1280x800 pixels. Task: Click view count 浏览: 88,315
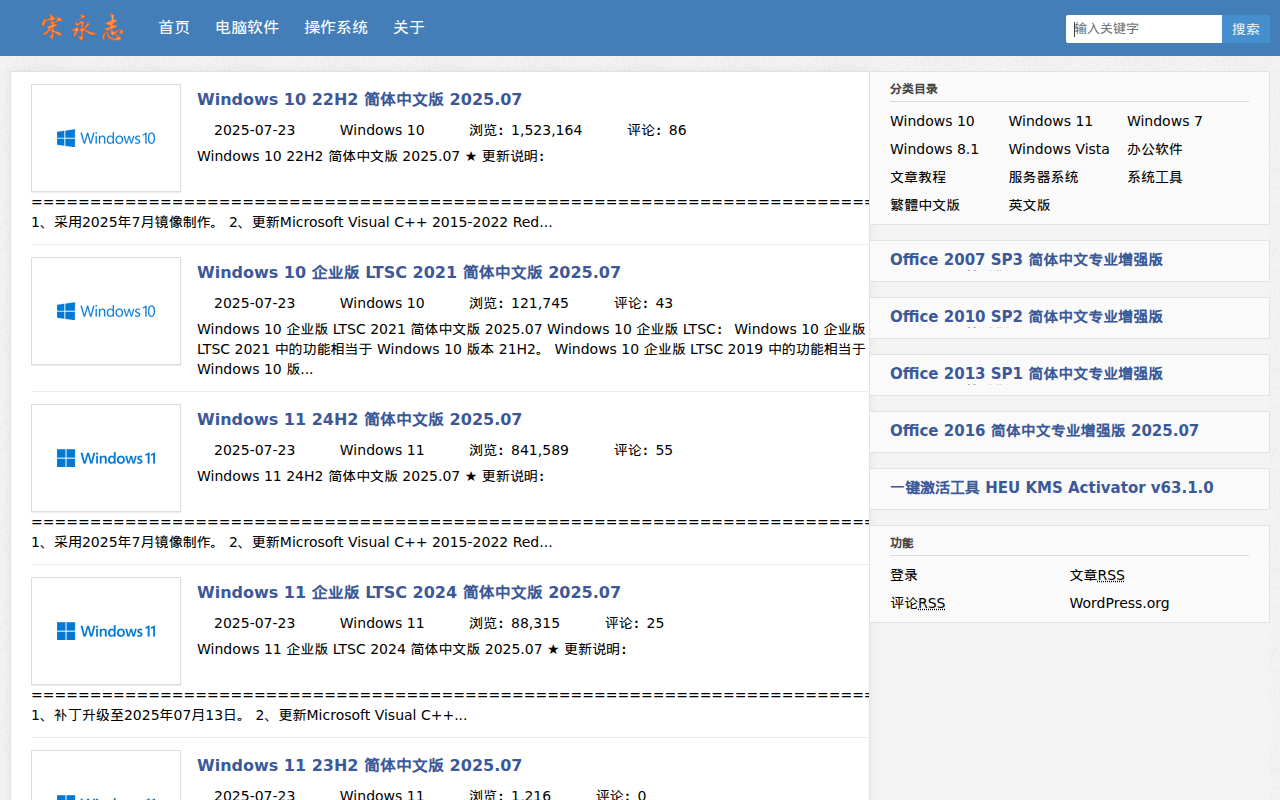(x=515, y=623)
